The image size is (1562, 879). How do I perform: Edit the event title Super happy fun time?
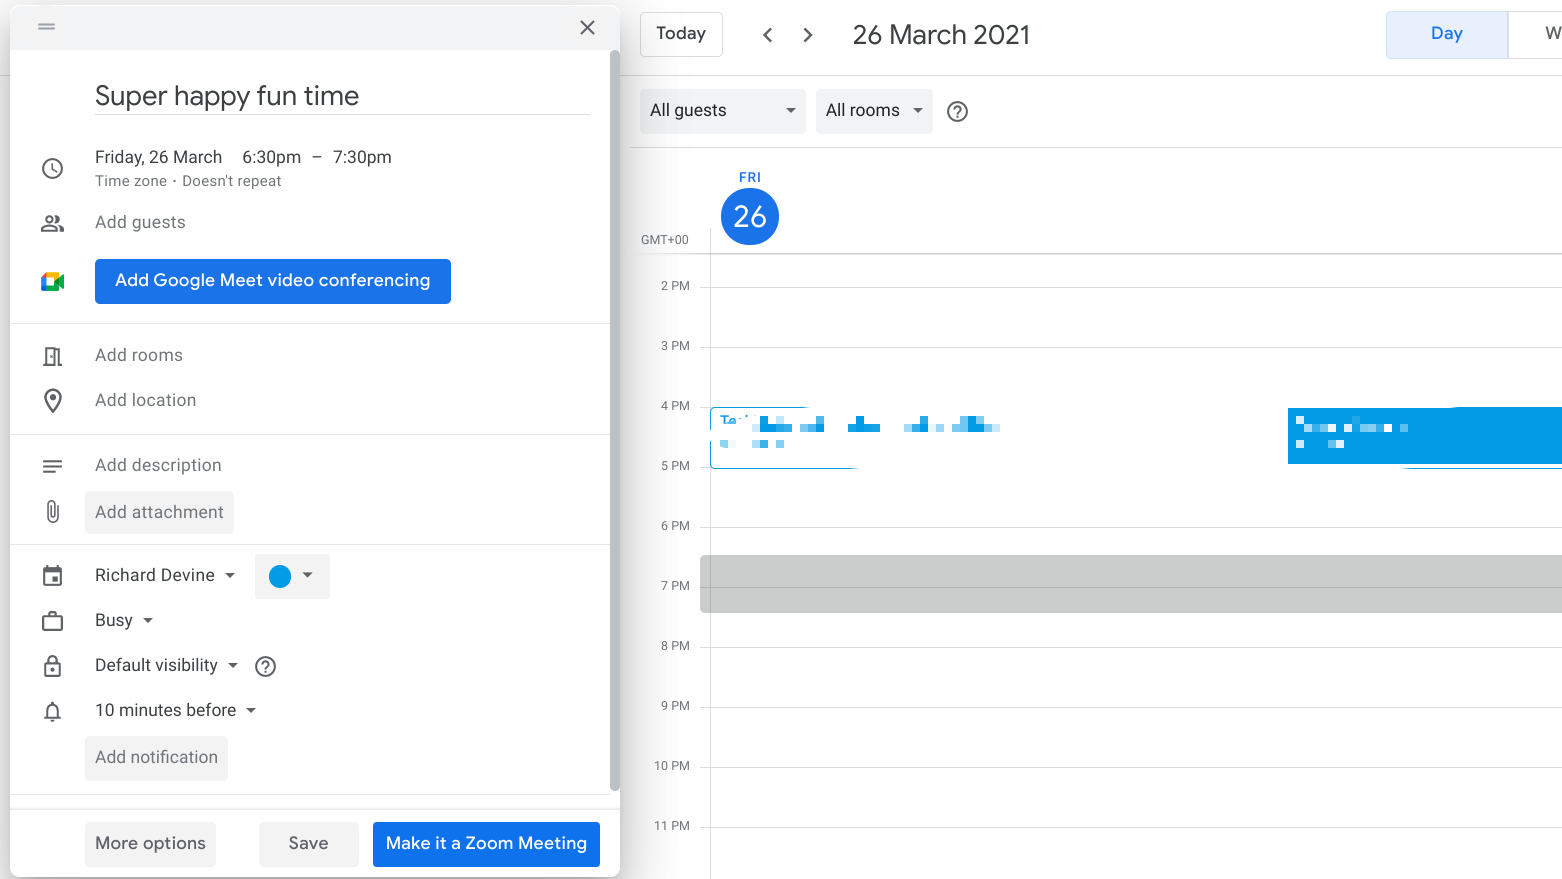(x=342, y=96)
